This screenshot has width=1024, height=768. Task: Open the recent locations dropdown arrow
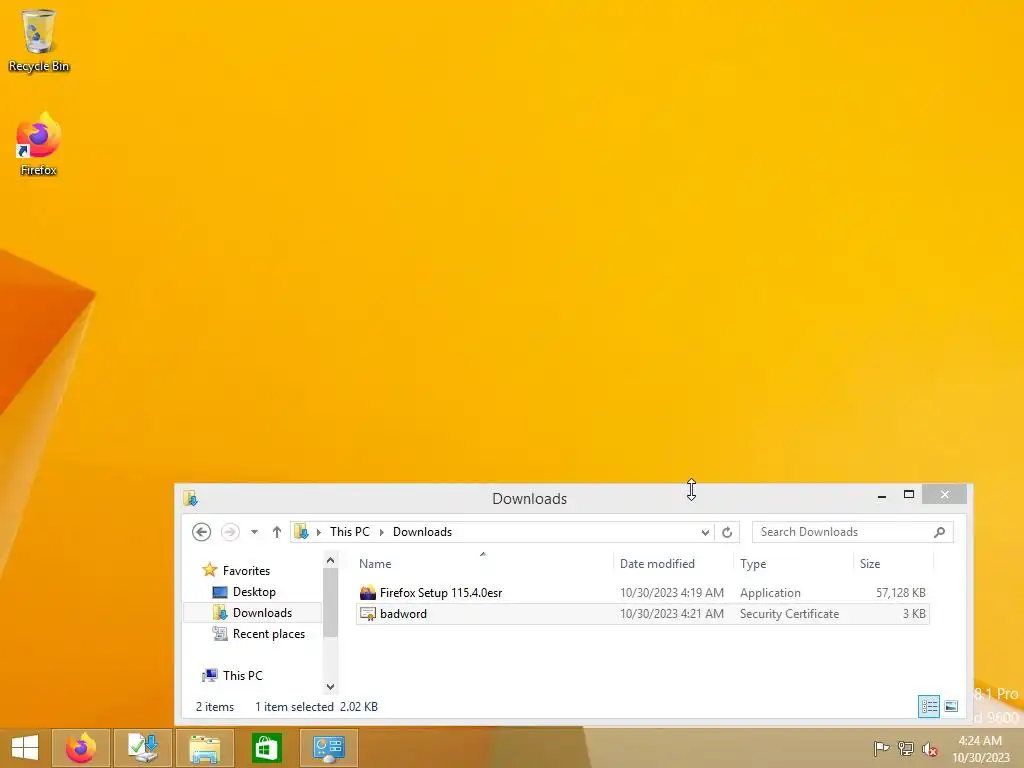click(254, 532)
